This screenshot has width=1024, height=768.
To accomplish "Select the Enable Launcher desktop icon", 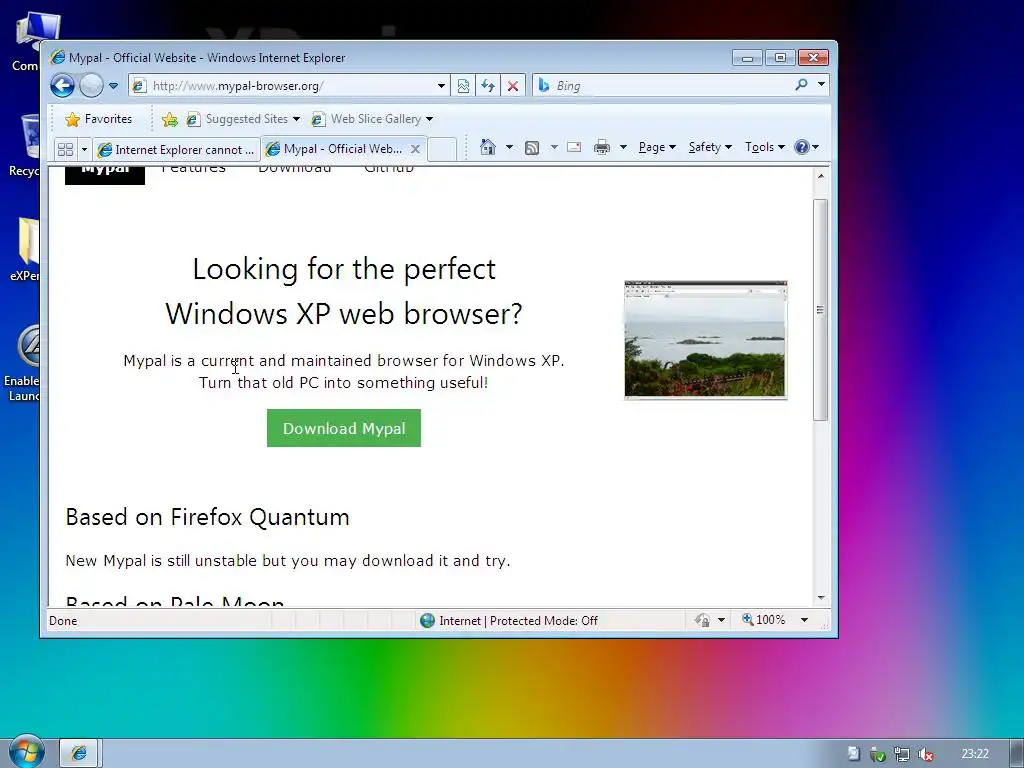I will (x=22, y=364).
